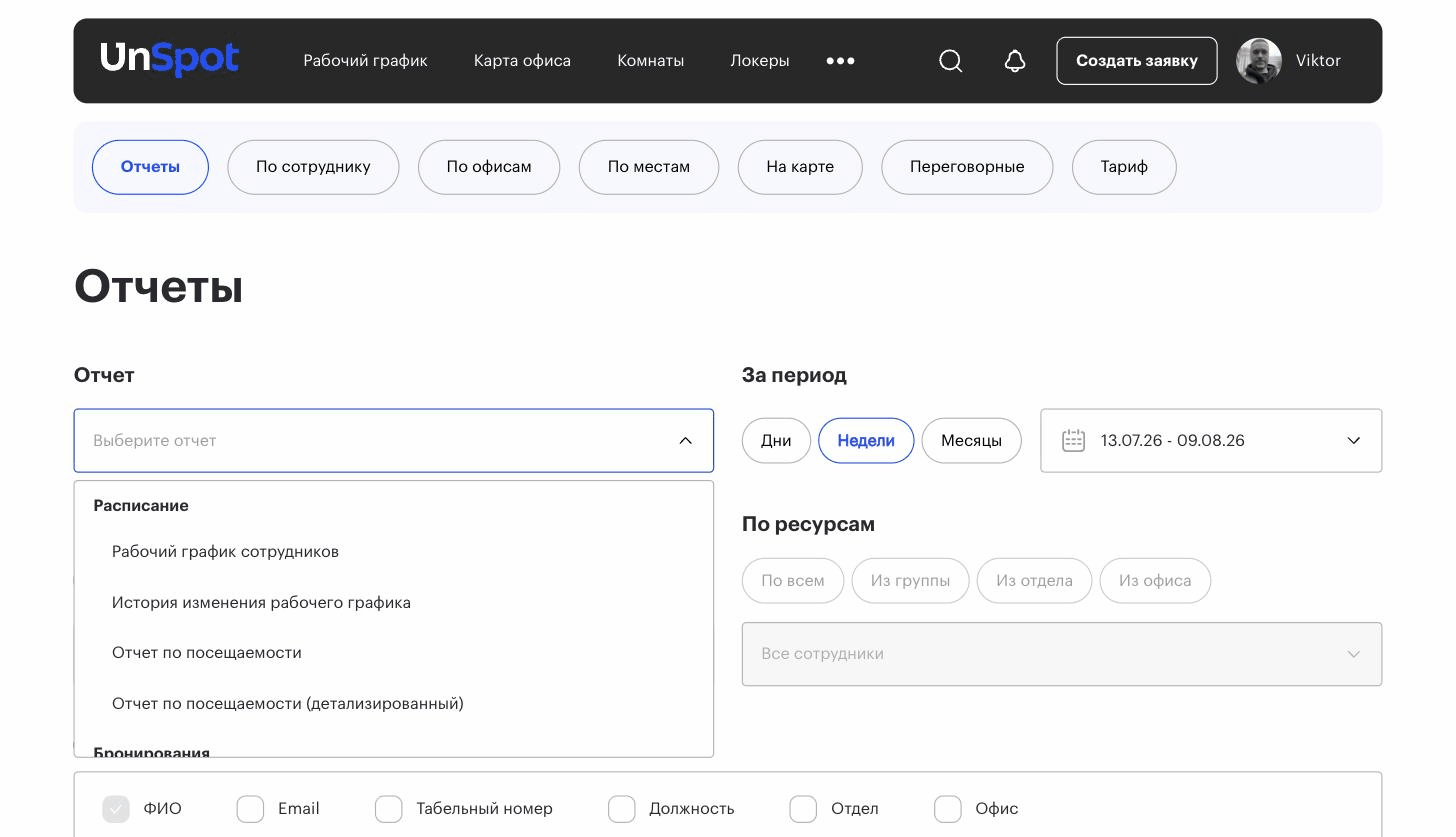Select Недели period option

point(866,441)
